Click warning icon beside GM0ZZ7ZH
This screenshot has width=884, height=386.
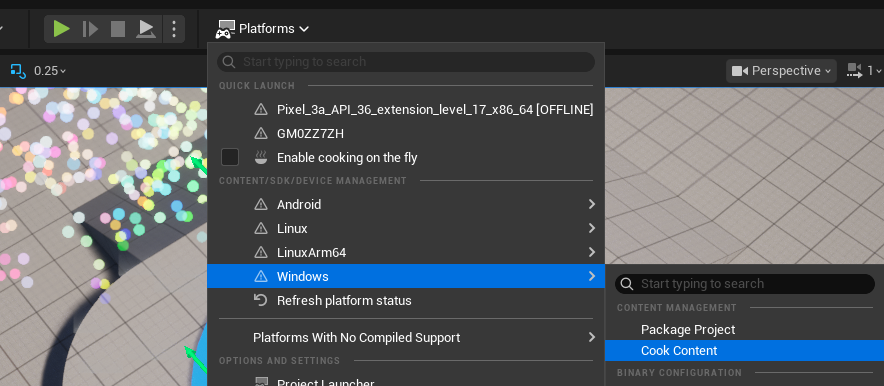(260, 134)
